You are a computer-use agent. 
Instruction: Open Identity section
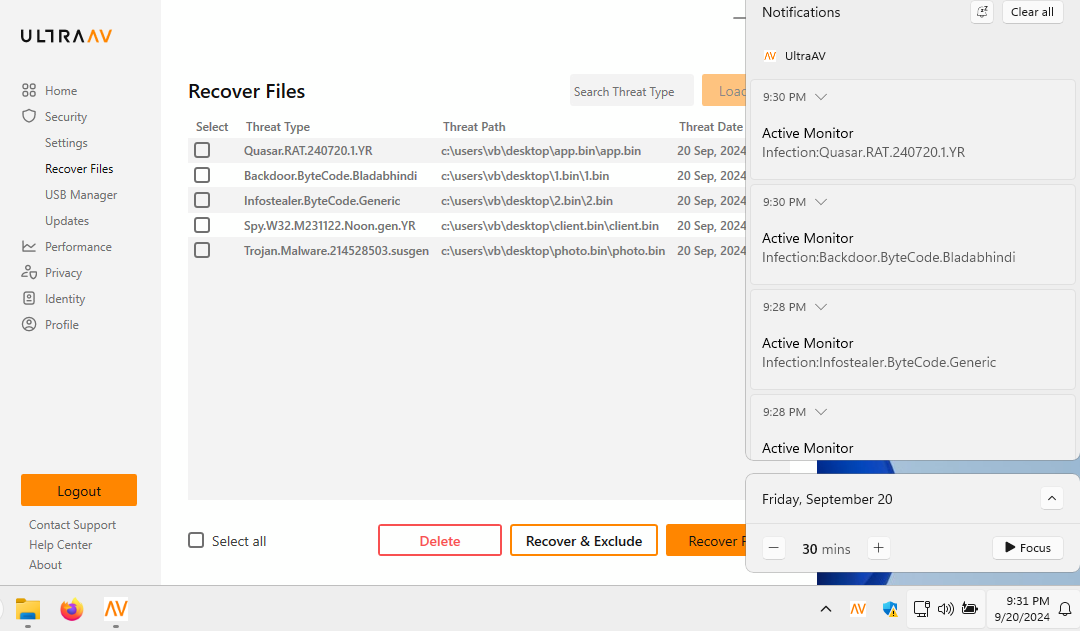[65, 299]
